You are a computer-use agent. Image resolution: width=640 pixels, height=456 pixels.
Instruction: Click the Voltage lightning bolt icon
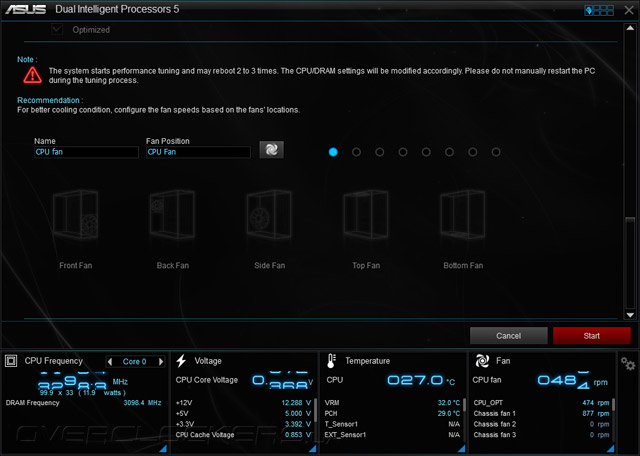181,360
